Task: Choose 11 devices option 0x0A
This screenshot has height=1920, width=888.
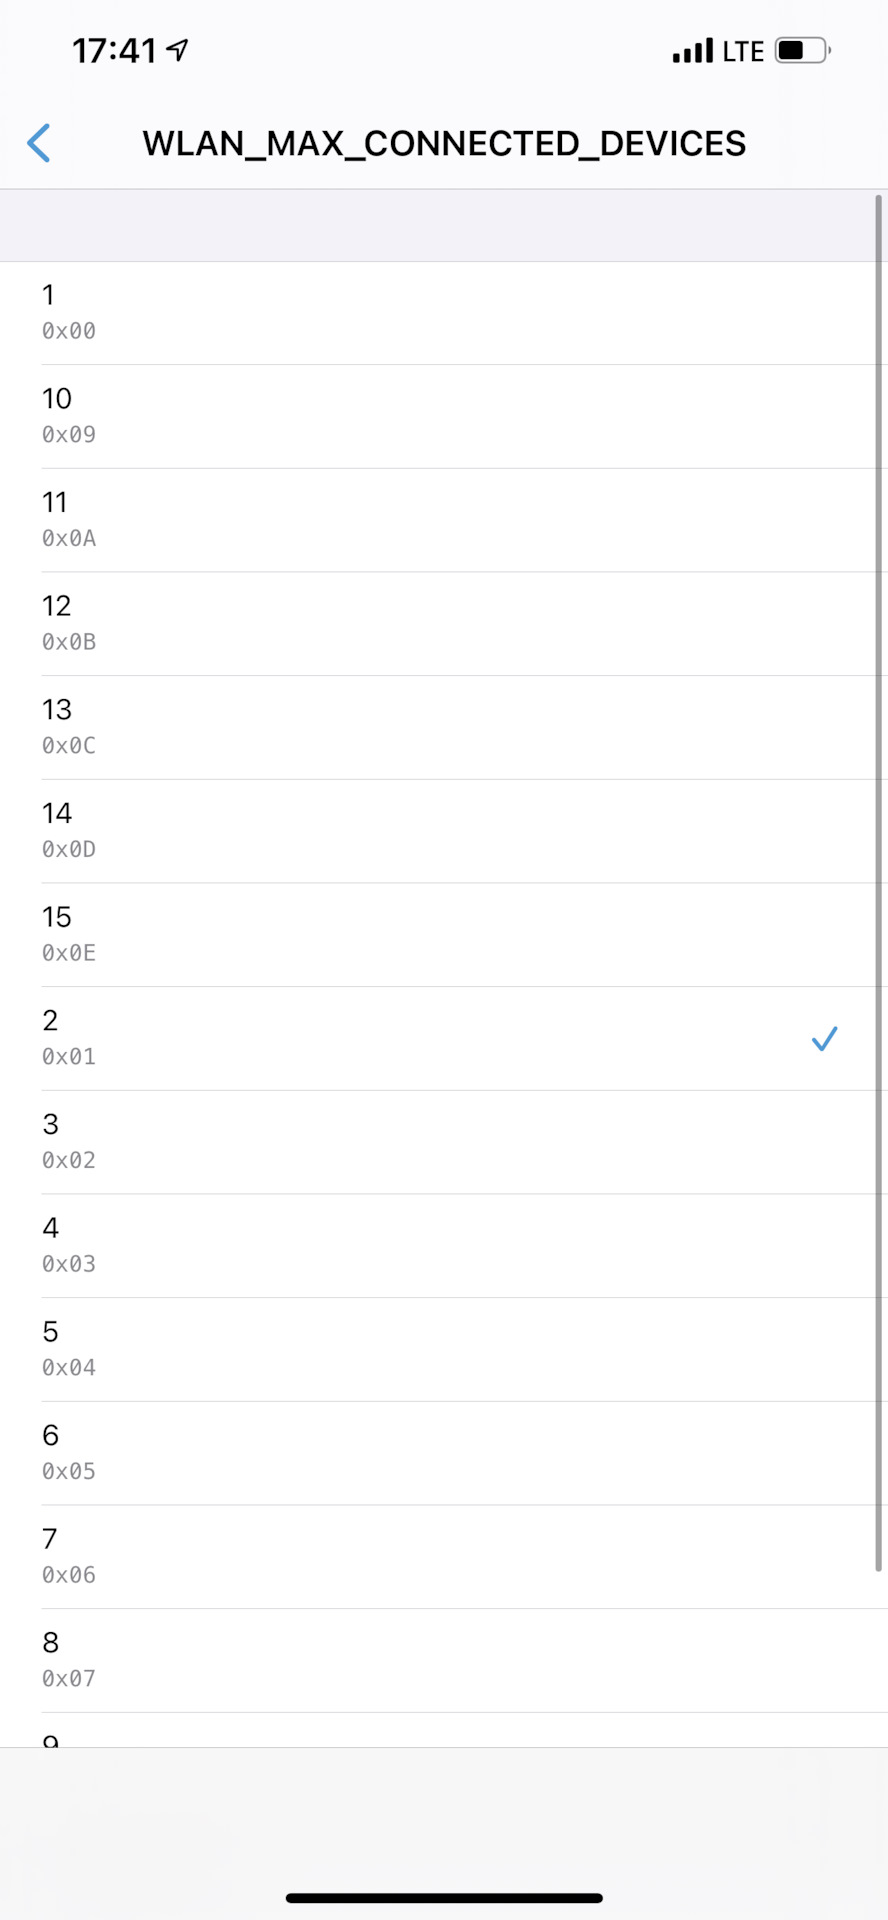Action: (x=444, y=520)
